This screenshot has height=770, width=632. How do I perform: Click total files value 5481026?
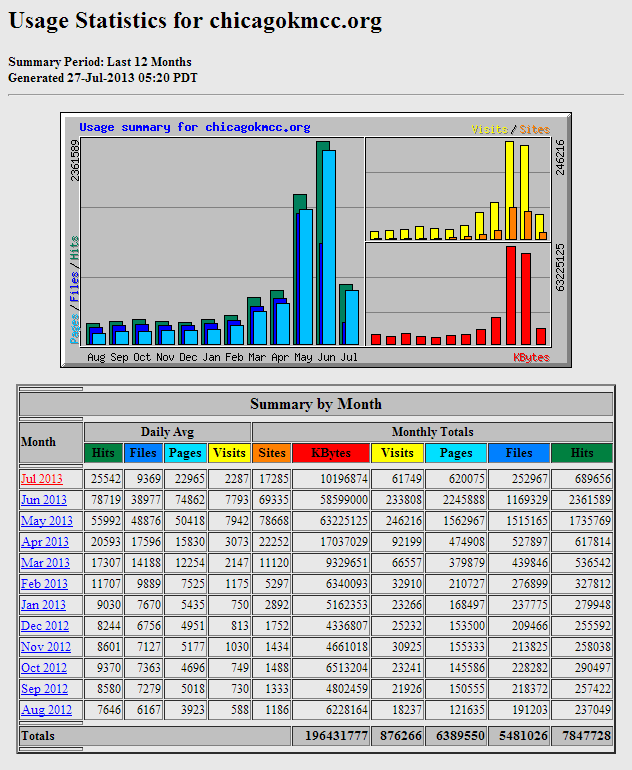523,736
